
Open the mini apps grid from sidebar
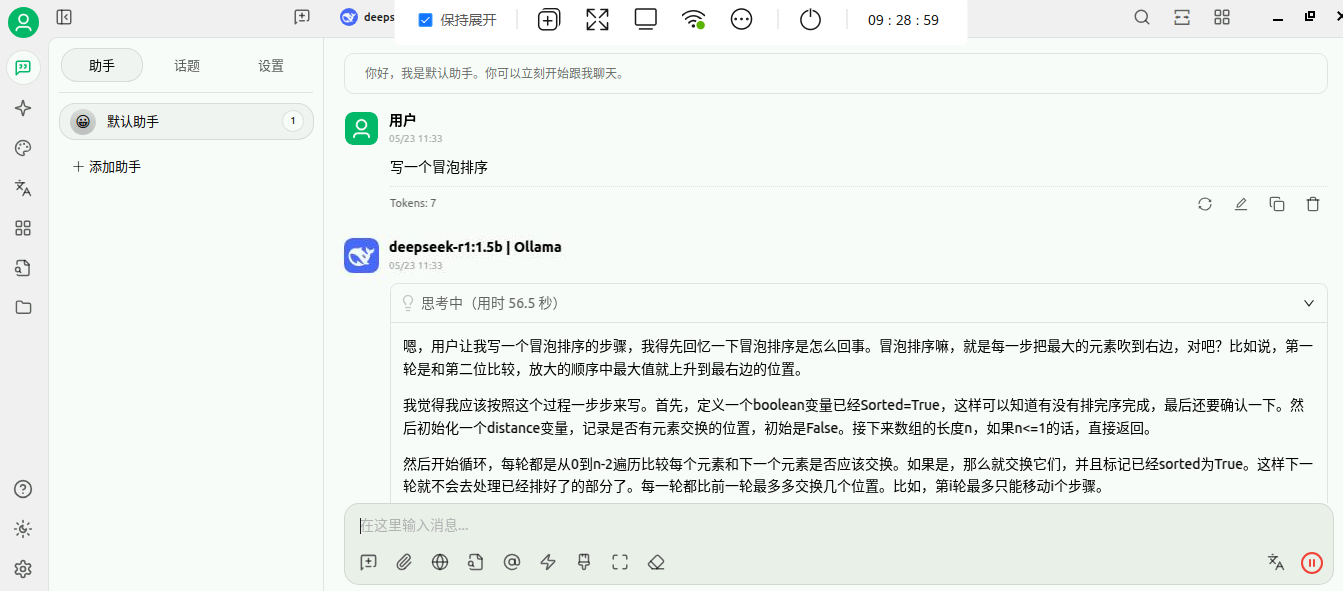click(x=23, y=228)
